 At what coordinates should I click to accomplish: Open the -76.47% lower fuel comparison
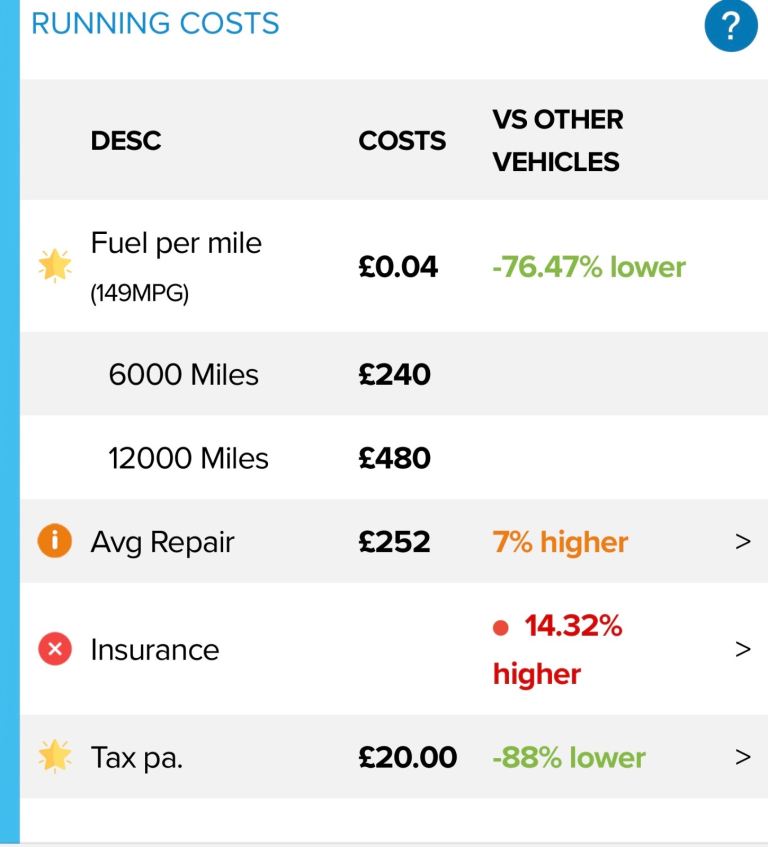589,267
